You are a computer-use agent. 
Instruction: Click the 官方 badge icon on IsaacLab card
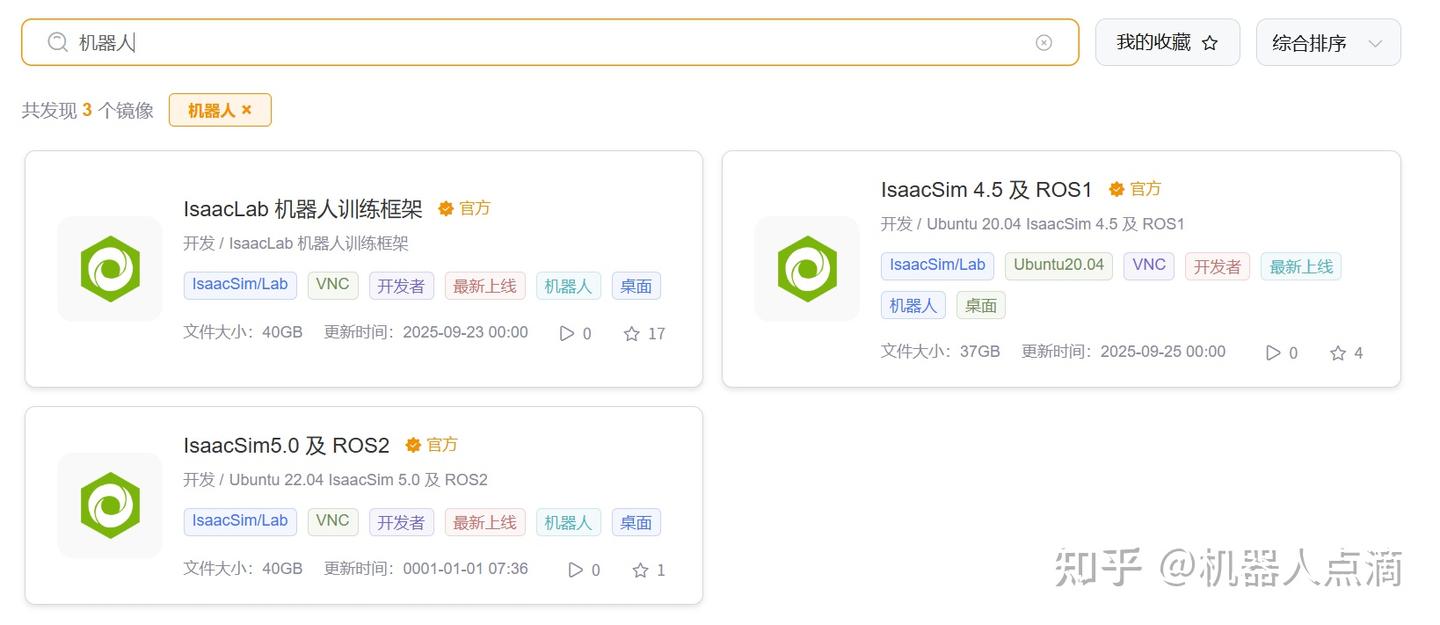pyautogui.click(x=446, y=209)
